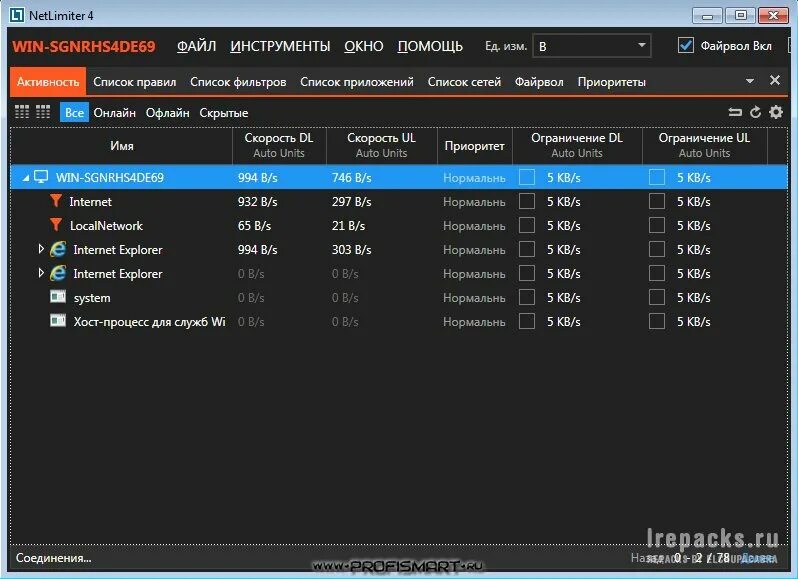Viewport: 798px width, 579px height.
Task: Enable UL limit for system row
Action: point(657,297)
